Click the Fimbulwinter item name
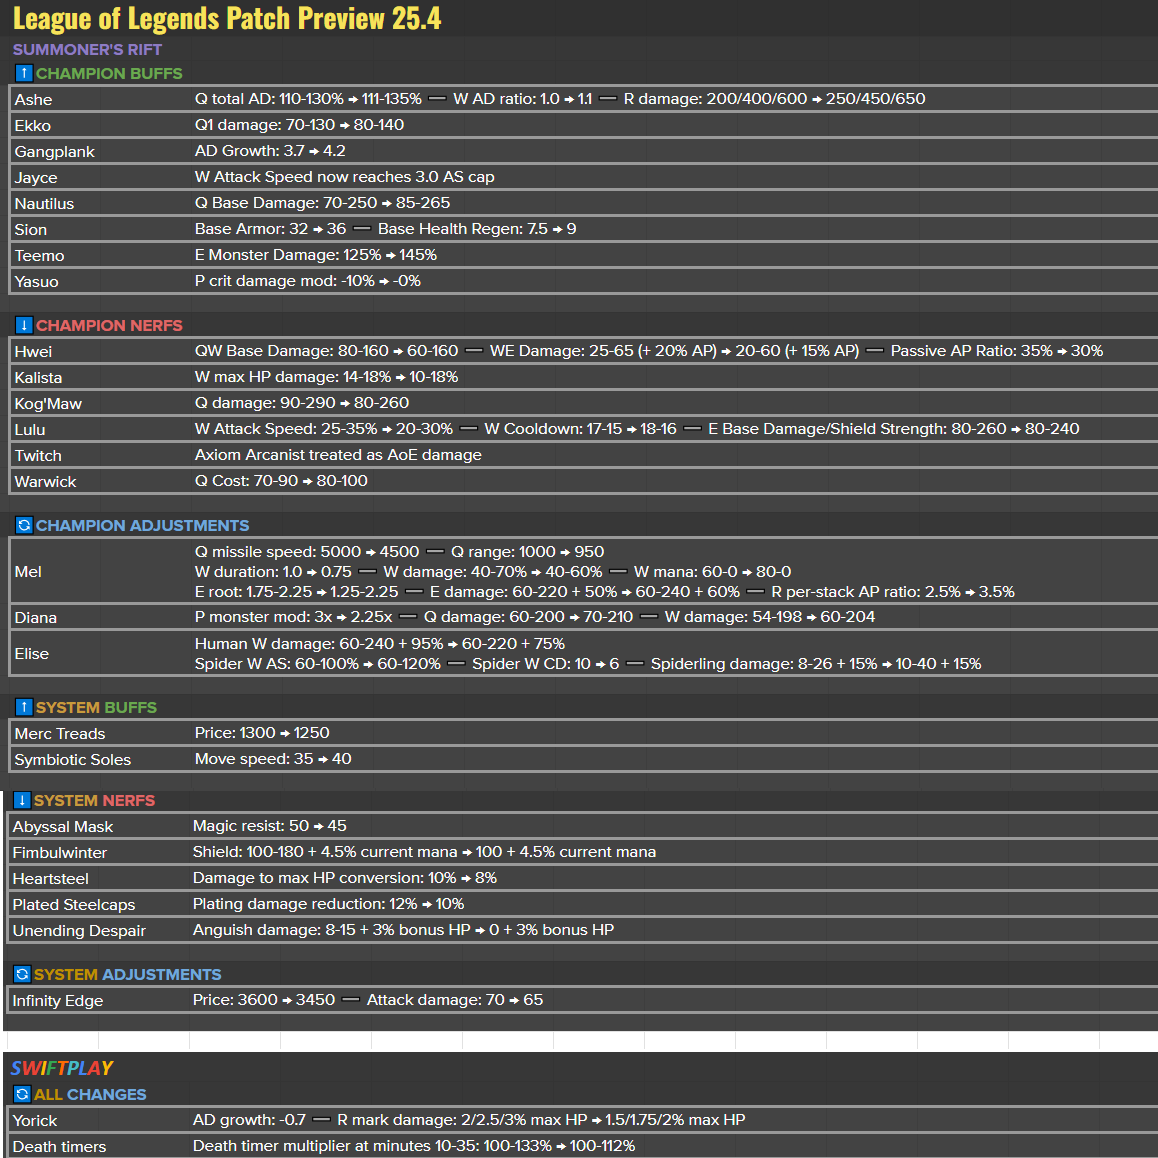 pyautogui.click(x=60, y=852)
